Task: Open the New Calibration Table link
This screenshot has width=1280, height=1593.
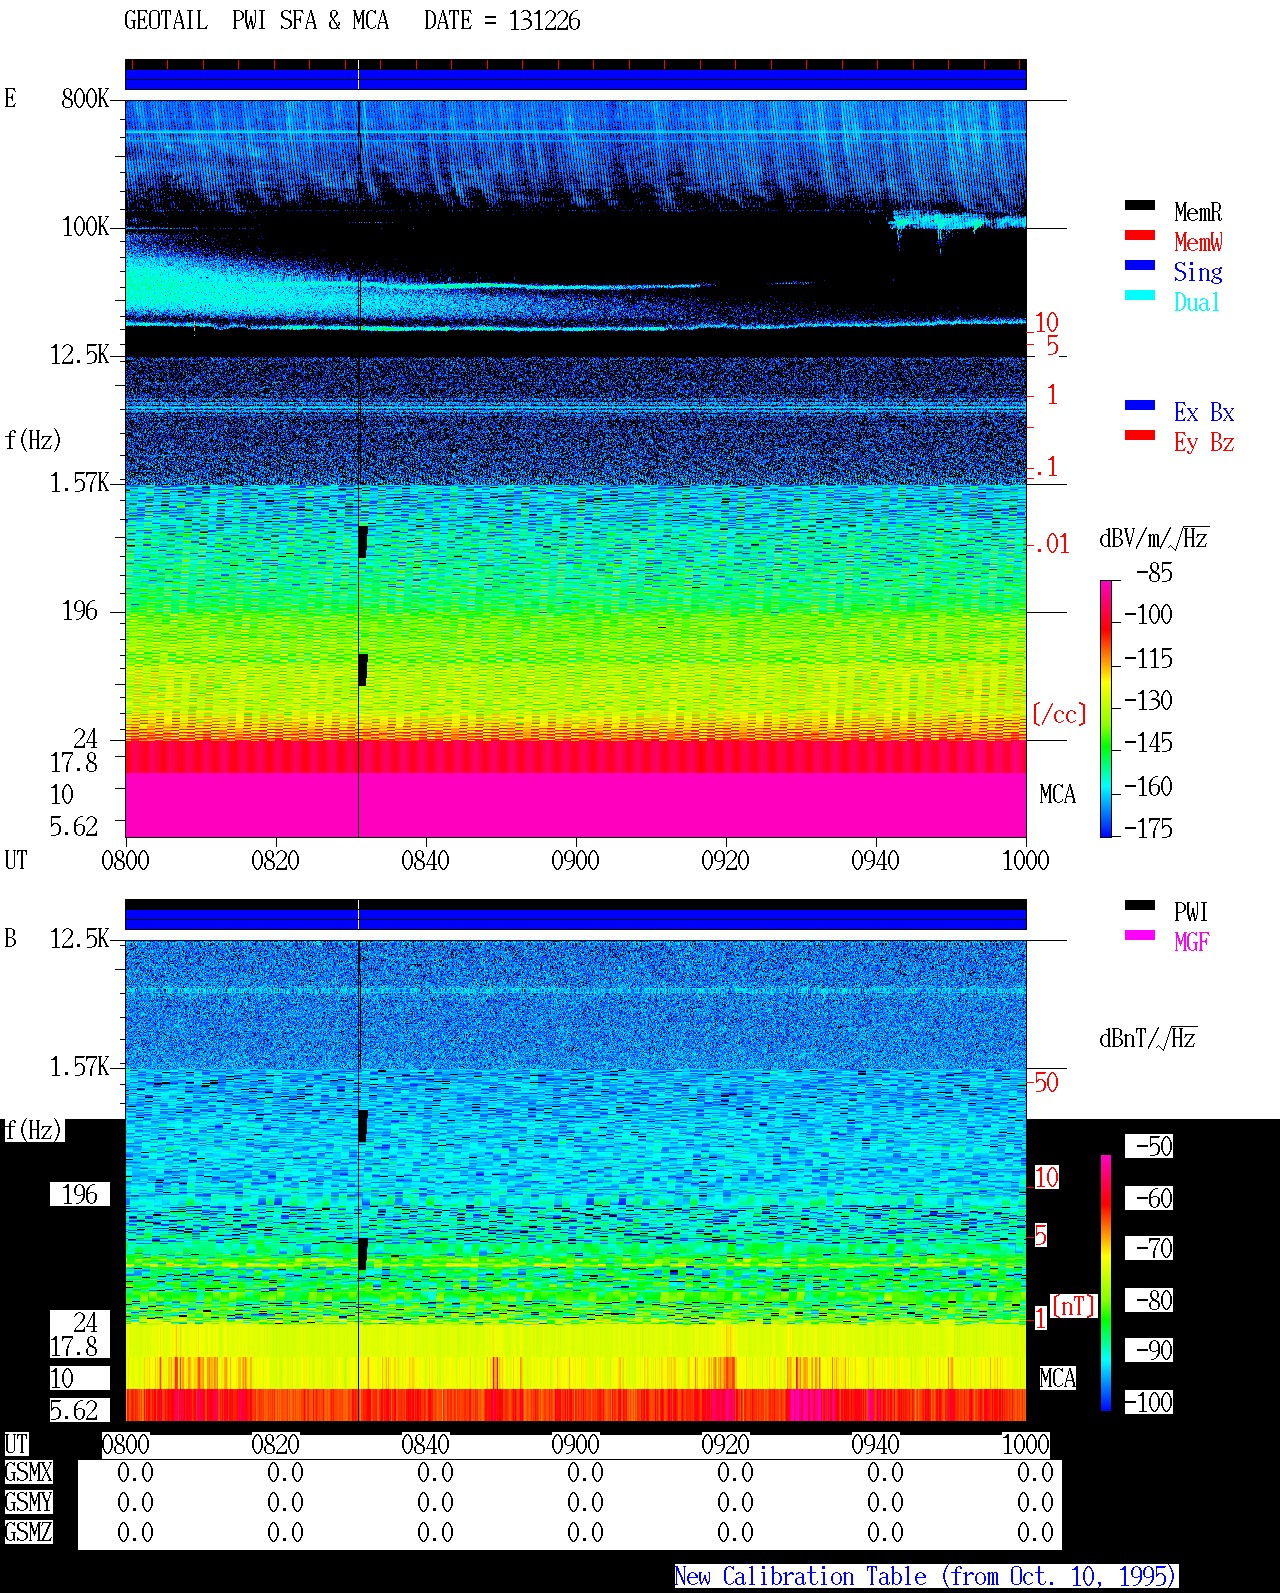Action: pos(925,1577)
